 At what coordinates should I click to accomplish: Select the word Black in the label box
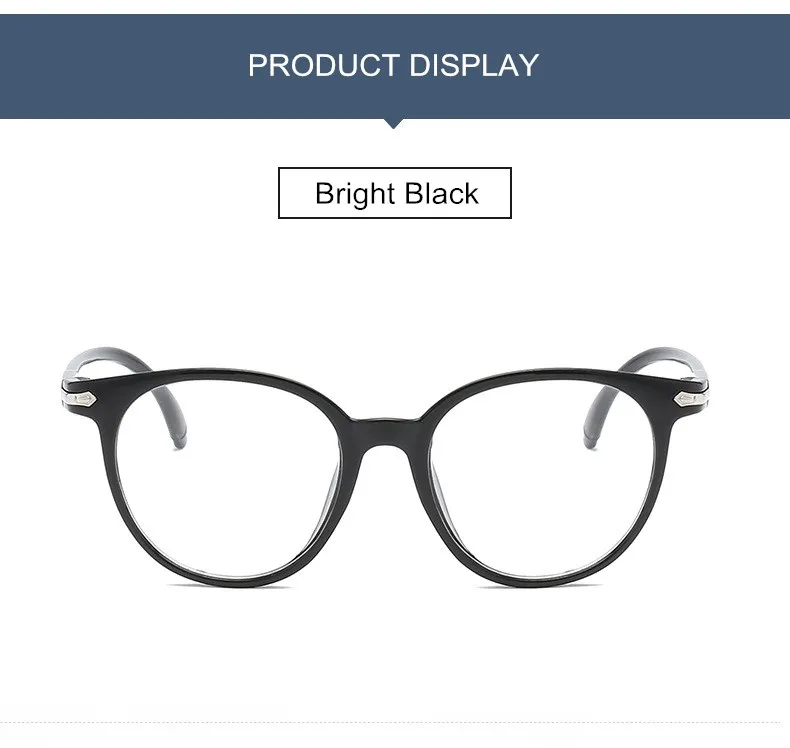(441, 193)
